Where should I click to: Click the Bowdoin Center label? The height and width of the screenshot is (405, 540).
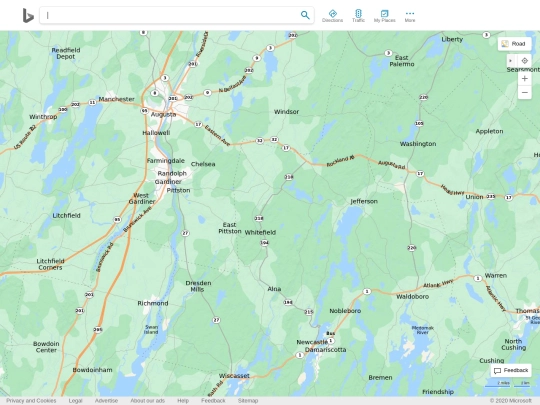click(46, 347)
